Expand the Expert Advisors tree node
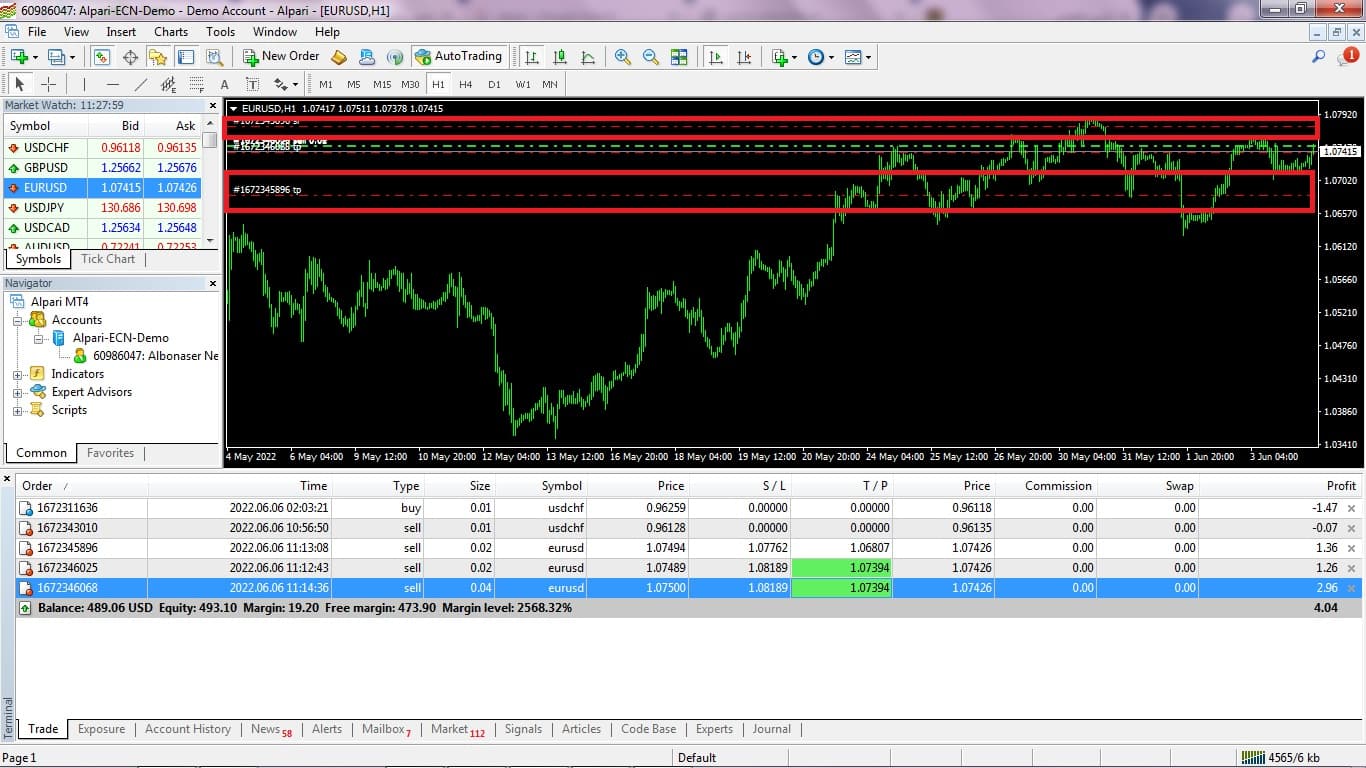 (x=17, y=392)
